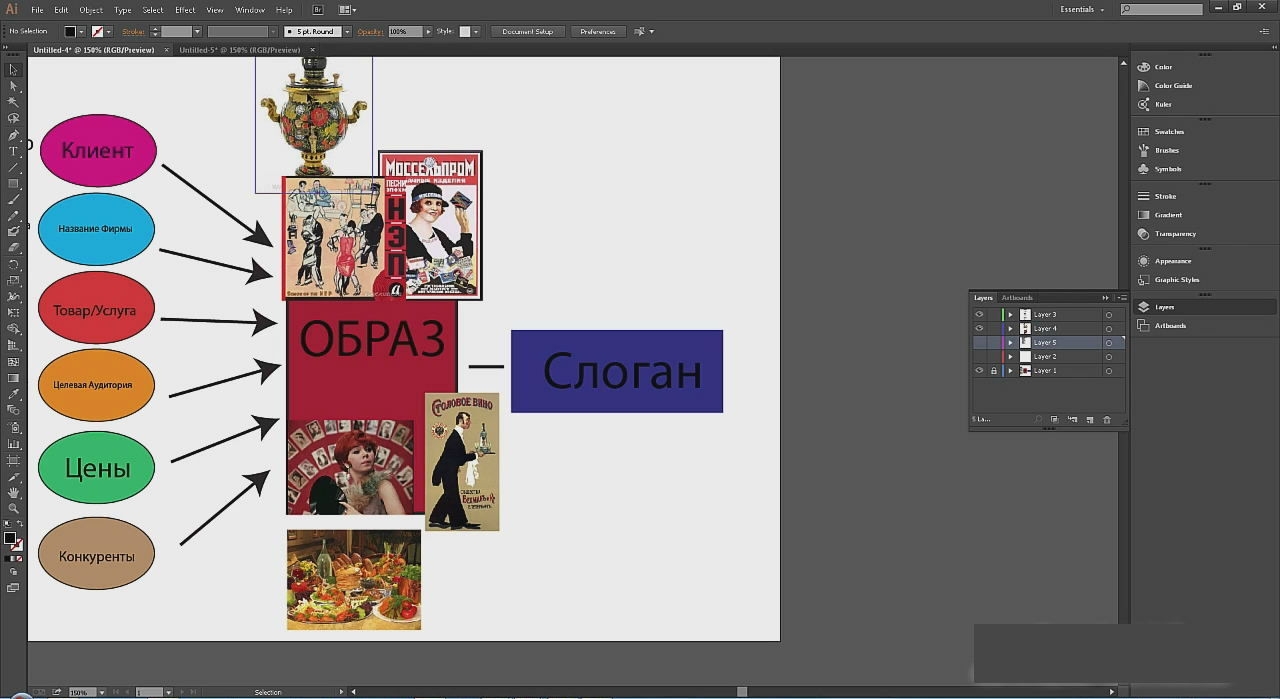1280x699 pixels.
Task: Hide Layer 3 using eye icon
Action: pos(979,314)
